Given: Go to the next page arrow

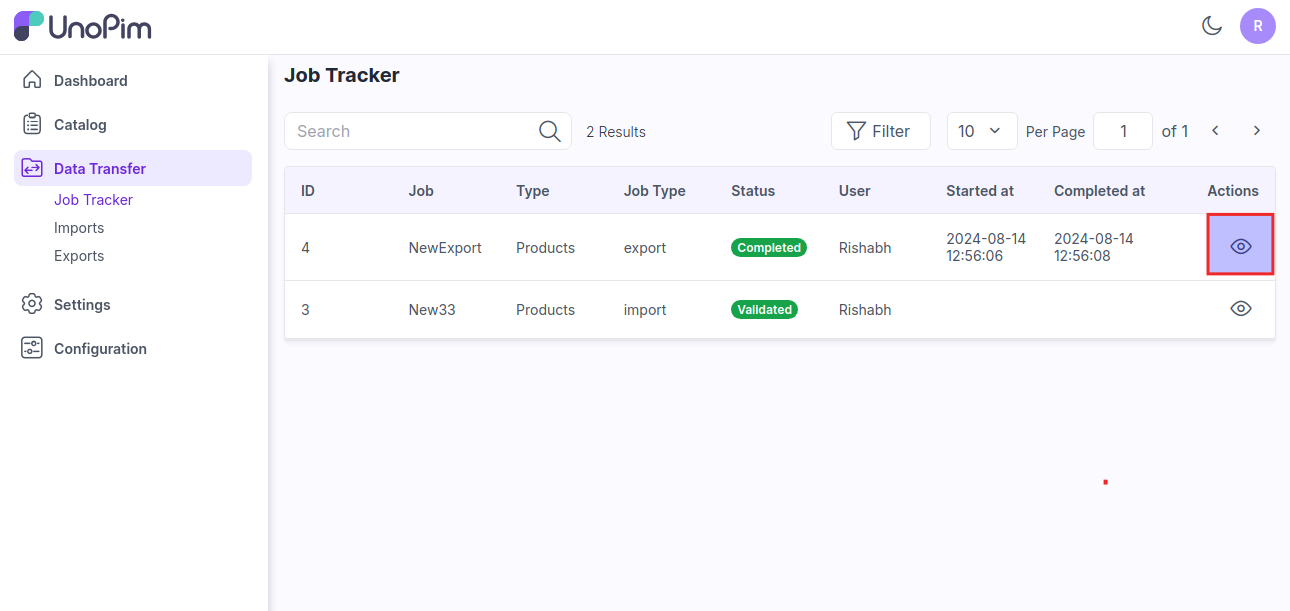Looking at the screenshot, I should click(x=1257, y=131).
